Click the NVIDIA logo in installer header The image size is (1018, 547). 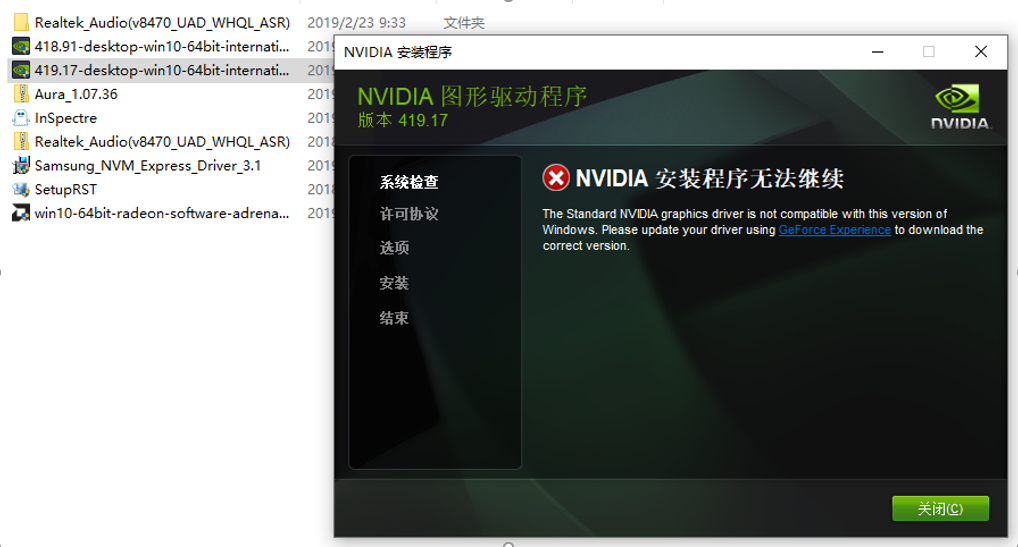960,108
